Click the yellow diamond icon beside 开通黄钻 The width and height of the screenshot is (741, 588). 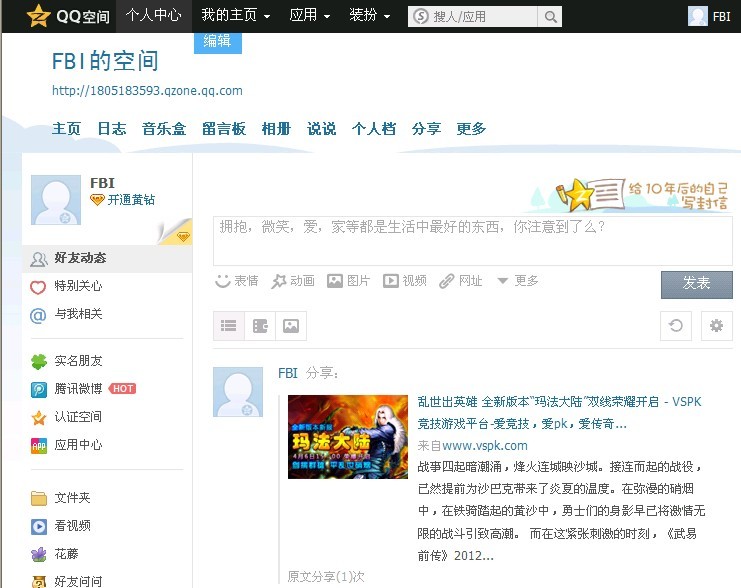point(97,200)
